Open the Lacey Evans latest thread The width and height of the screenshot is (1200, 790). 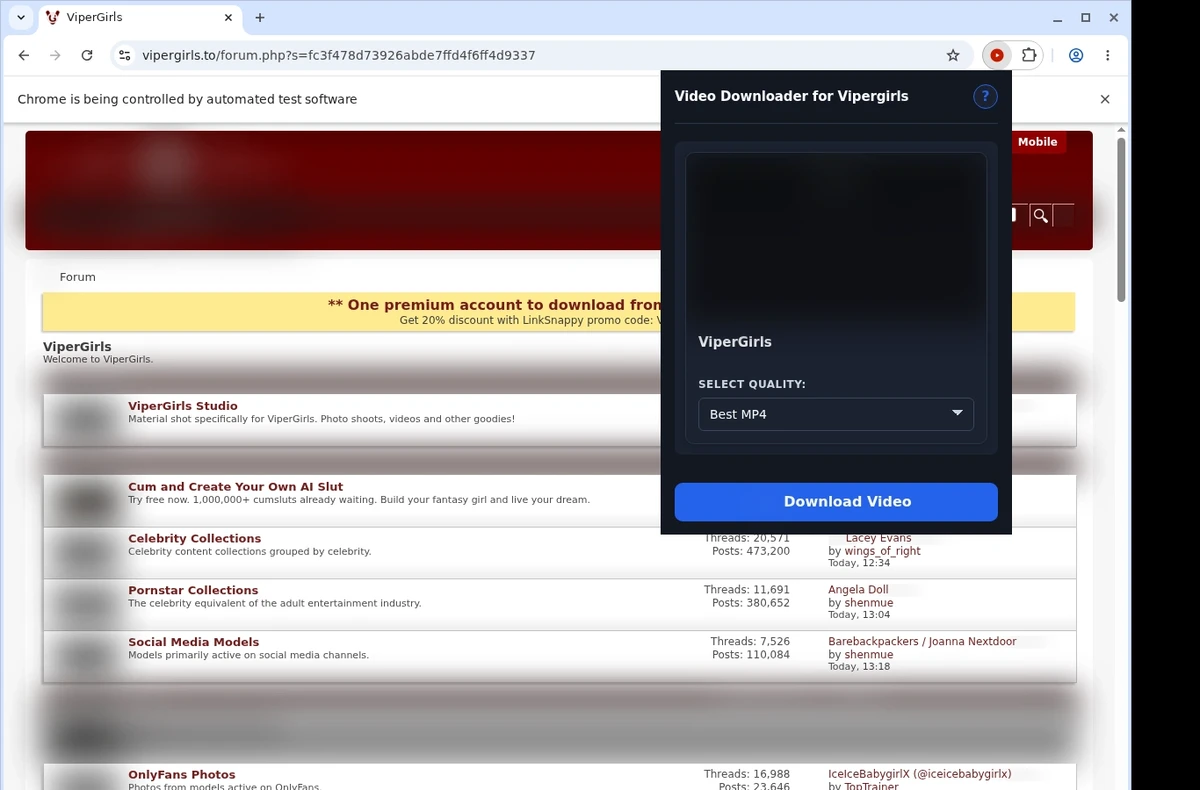click(878, 538)
